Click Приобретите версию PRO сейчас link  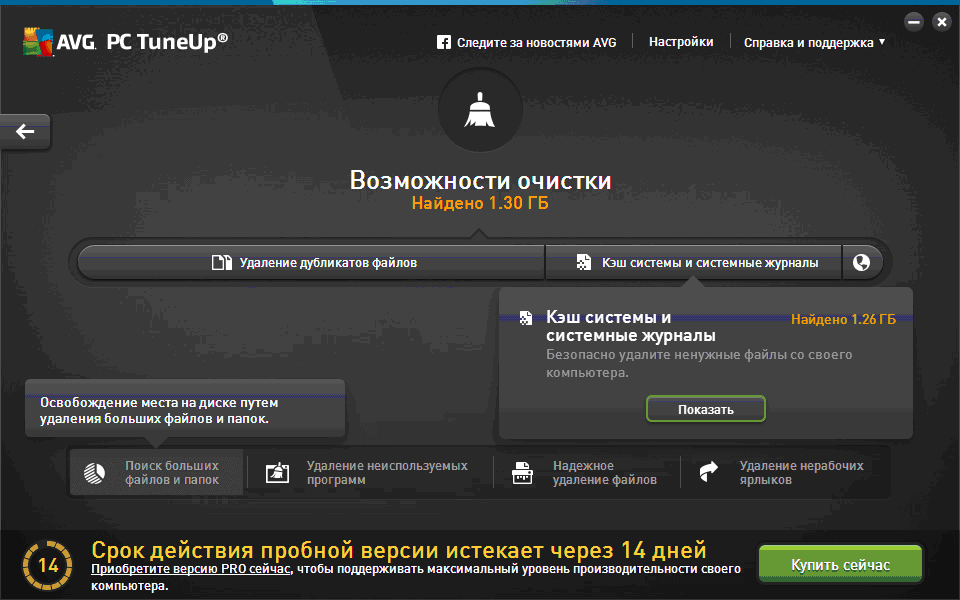[x=190, y=569]
